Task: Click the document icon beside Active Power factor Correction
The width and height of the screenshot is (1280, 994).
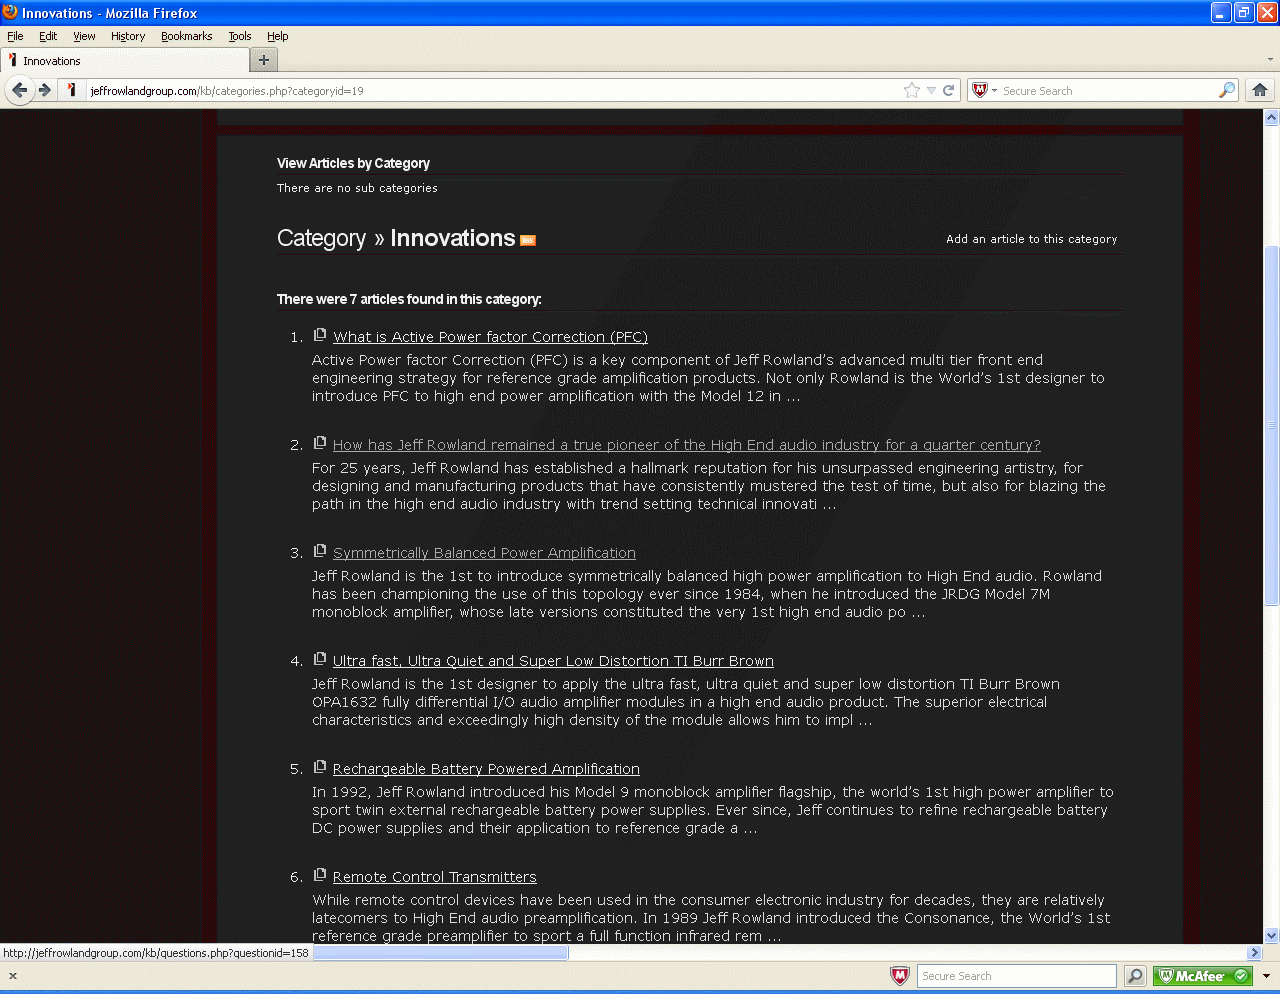Action: (x=320, y=335)
